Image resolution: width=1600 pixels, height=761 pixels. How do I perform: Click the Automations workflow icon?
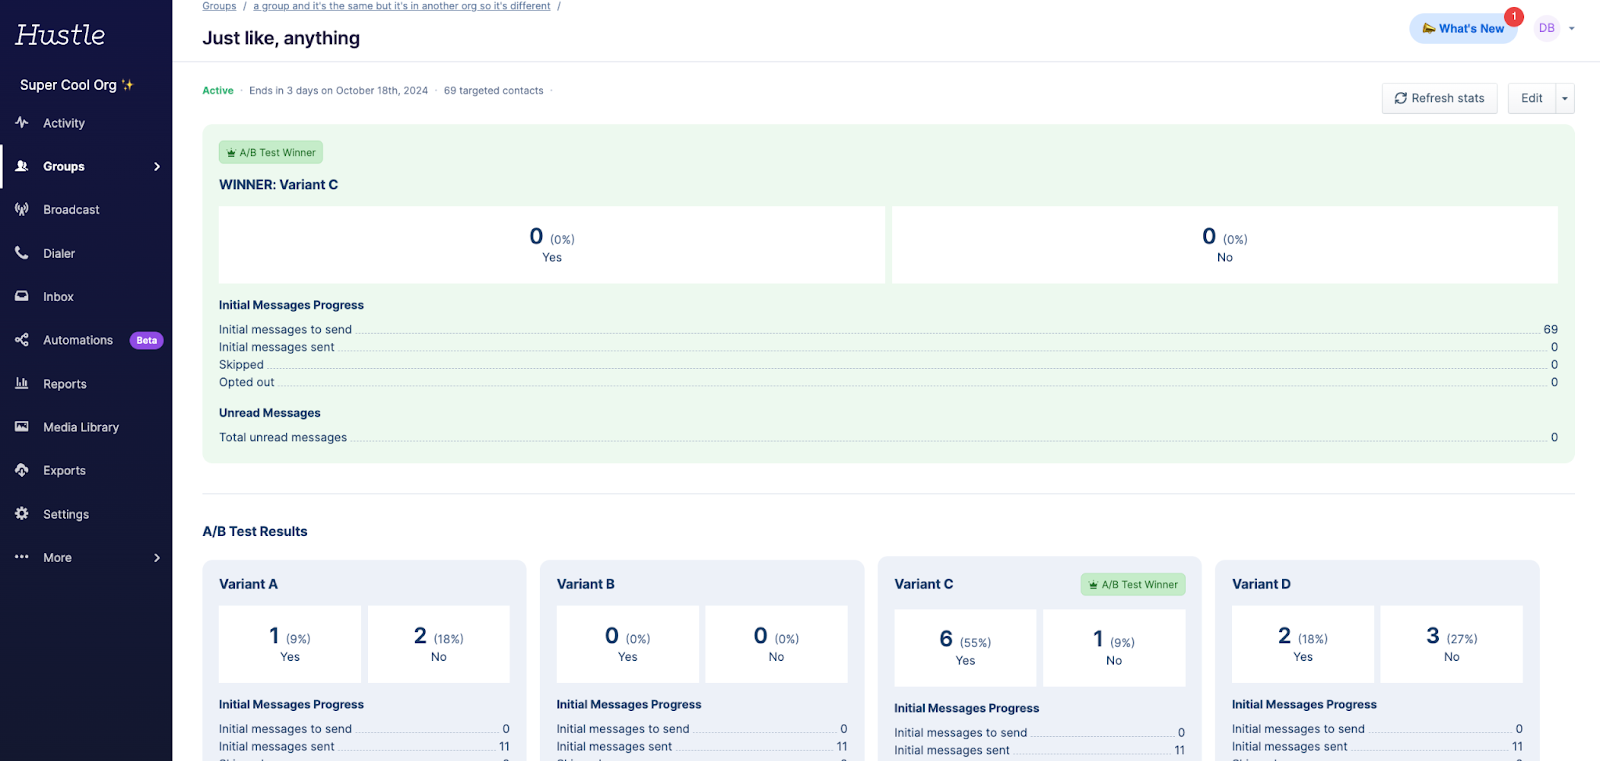[22, 340]
